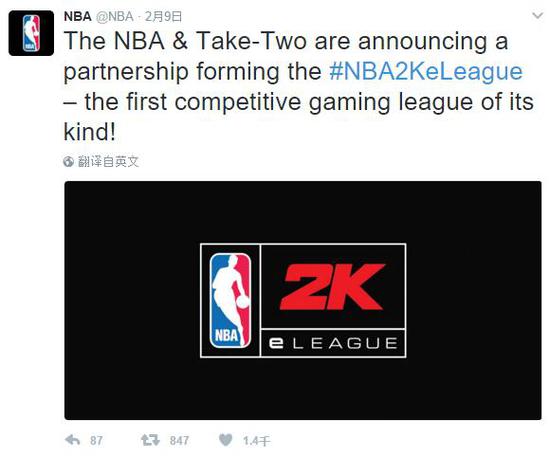Image resolution: width=550 pixels, height=457 pixels.
Task: Click the reply arrow icon
Action: pos(73,440)
